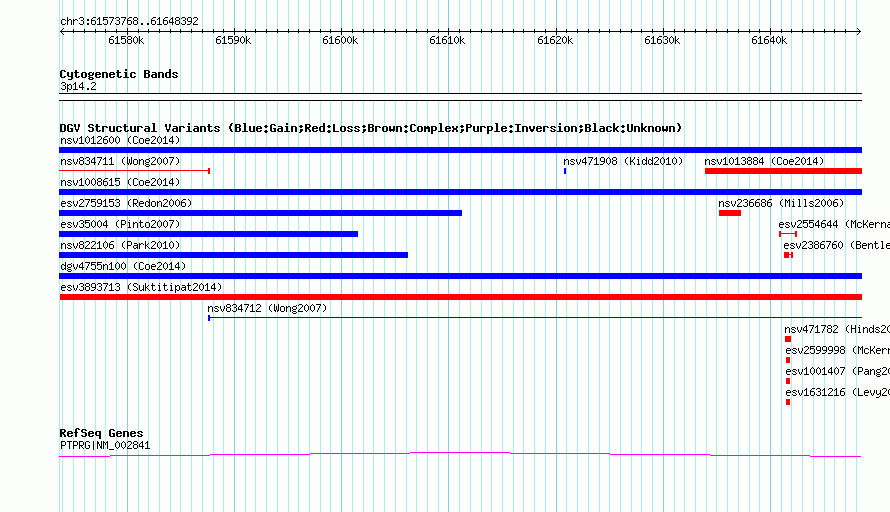Image resolution: width=890 pixels, height=512 pixels.
Task: Click the 3p14.2 cytogenetic band line
Action: tap(460, 97)
